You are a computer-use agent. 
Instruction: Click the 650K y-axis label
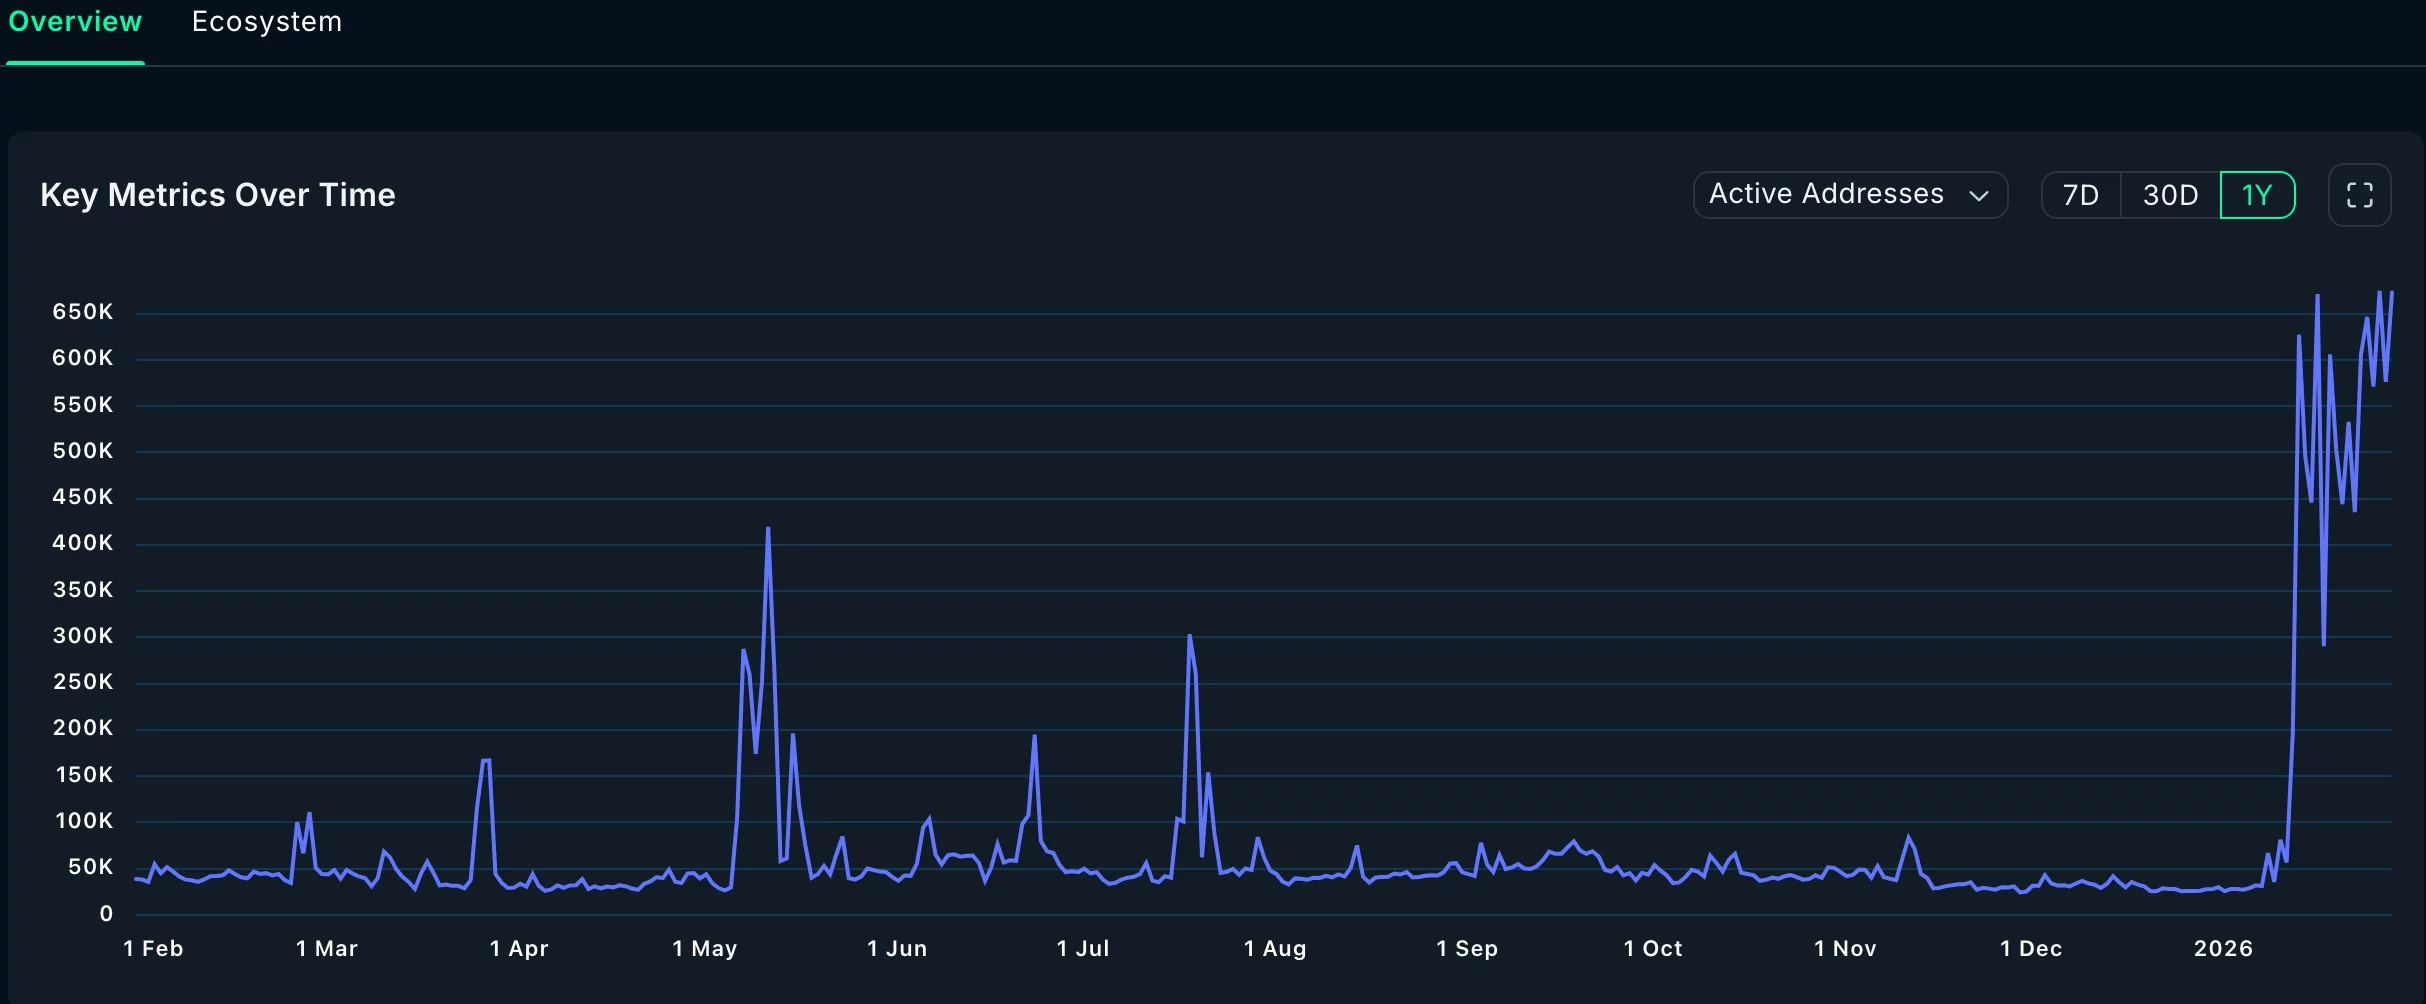[83, 312]
